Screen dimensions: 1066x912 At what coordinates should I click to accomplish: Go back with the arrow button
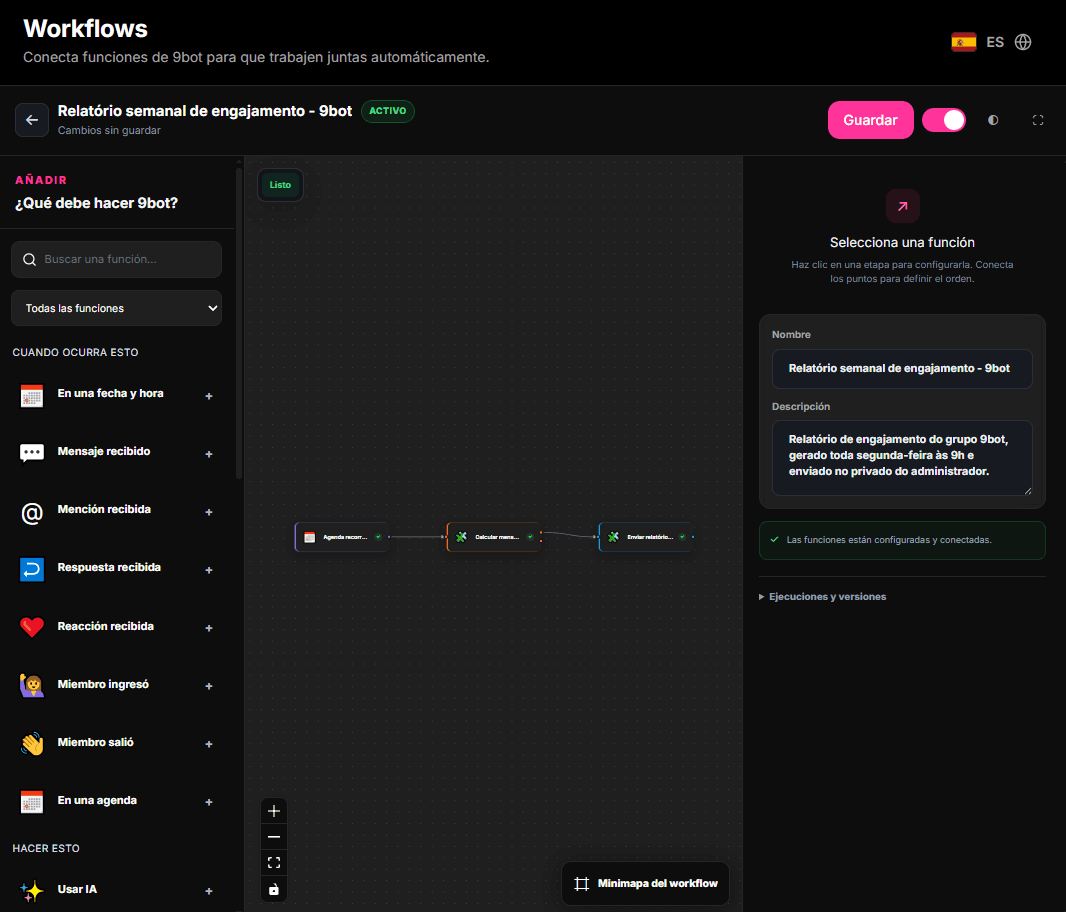[x=32, y=120]
